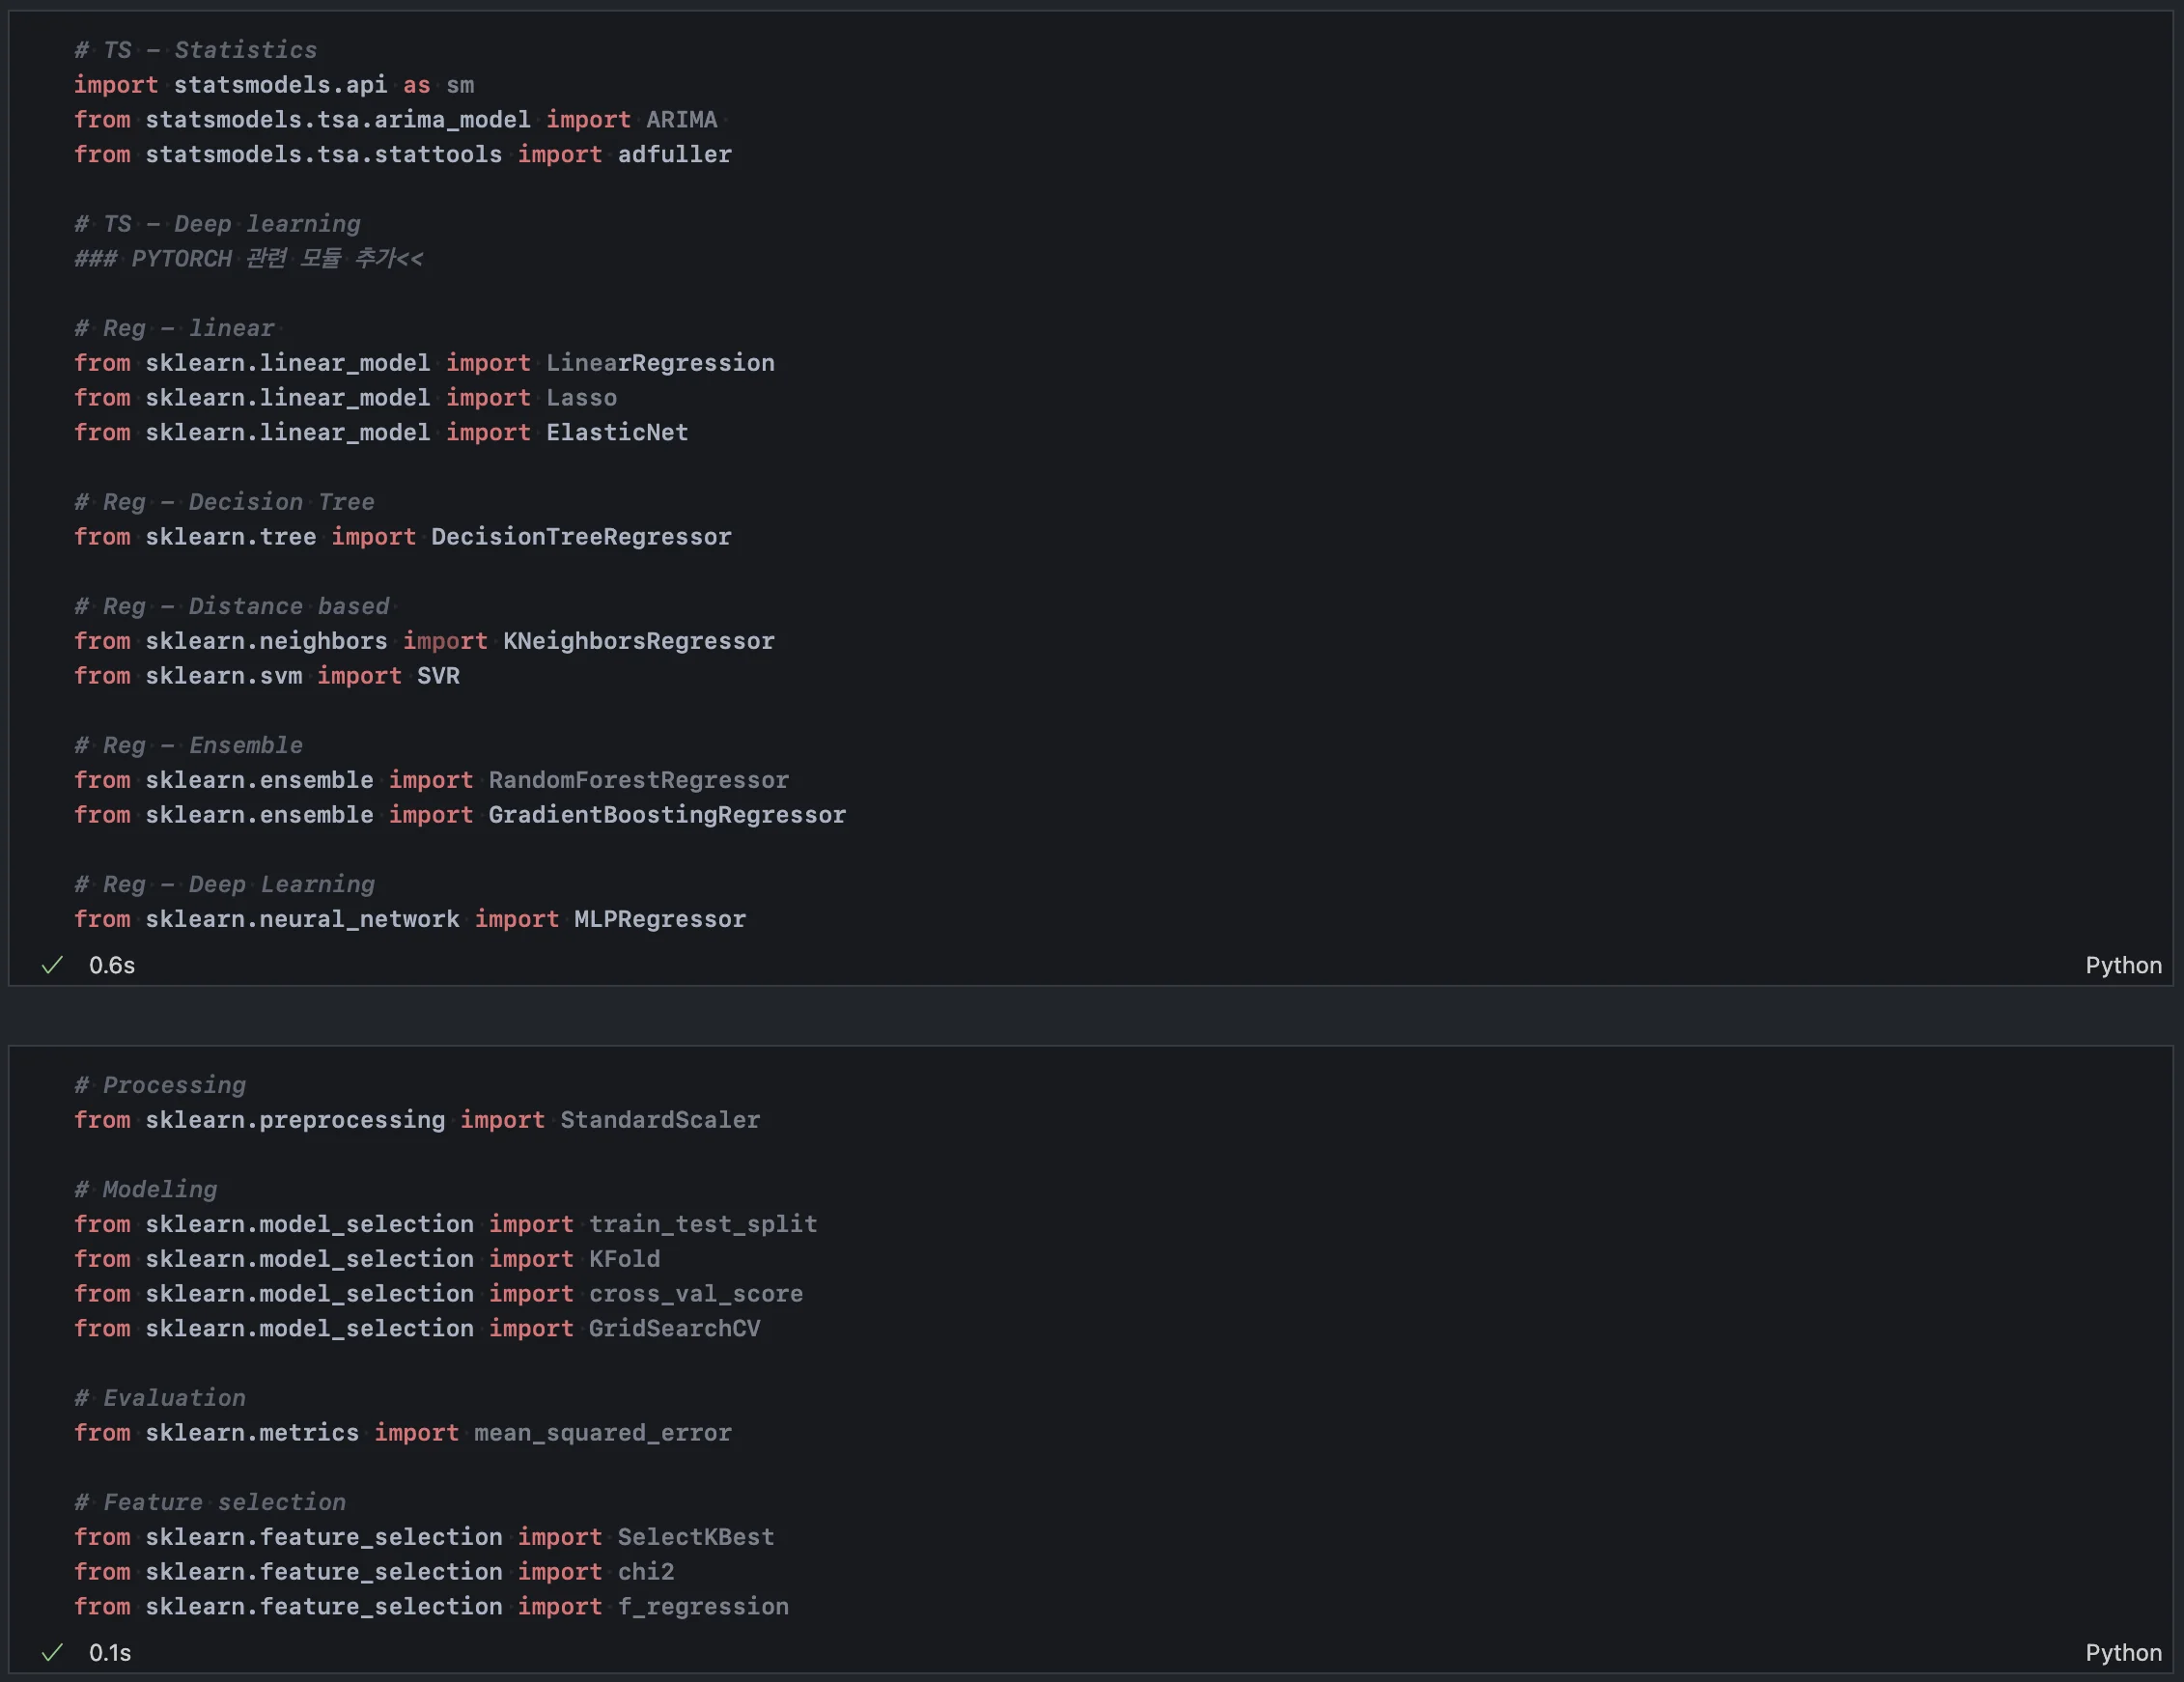Click the first cell's green success checkmark
This screenshot has width=2184, height=1682.
coord(52,965)
